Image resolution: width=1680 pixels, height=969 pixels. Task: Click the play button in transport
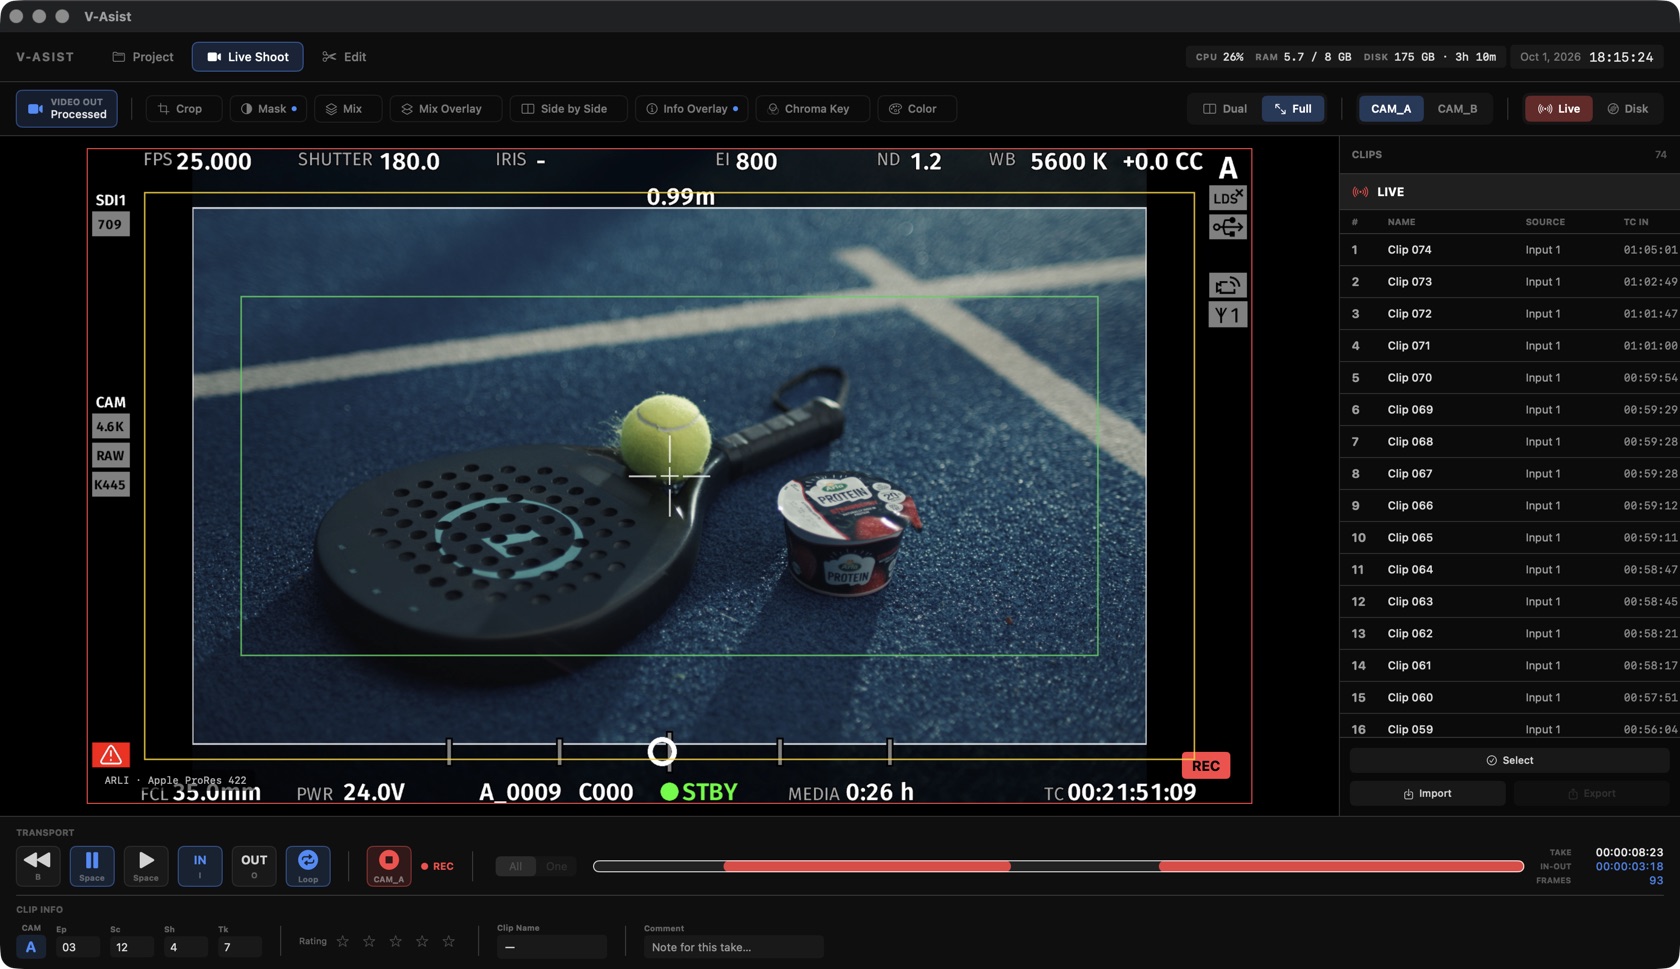[x=146, y=865]
